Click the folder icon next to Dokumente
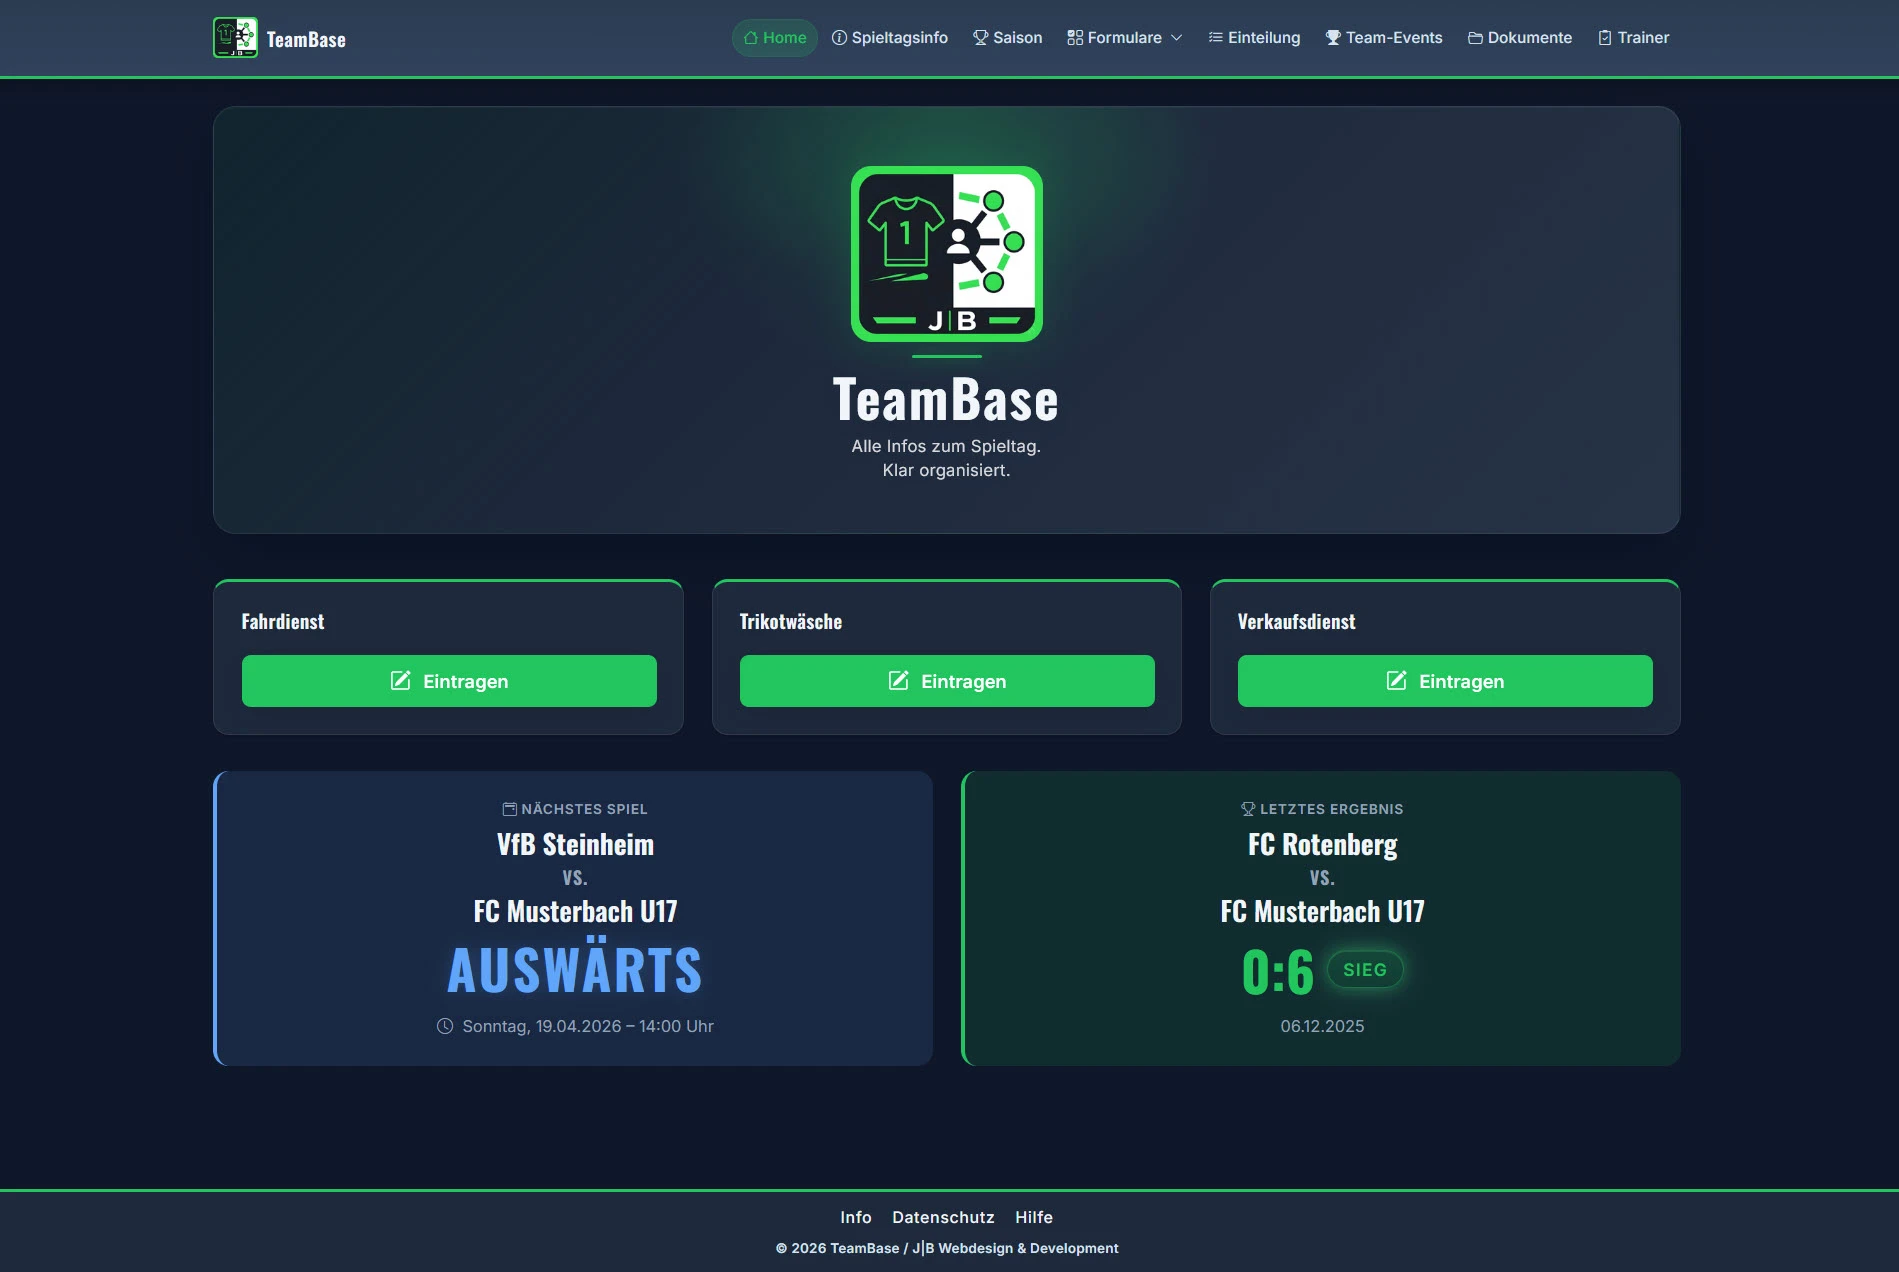 (1474, 37)
